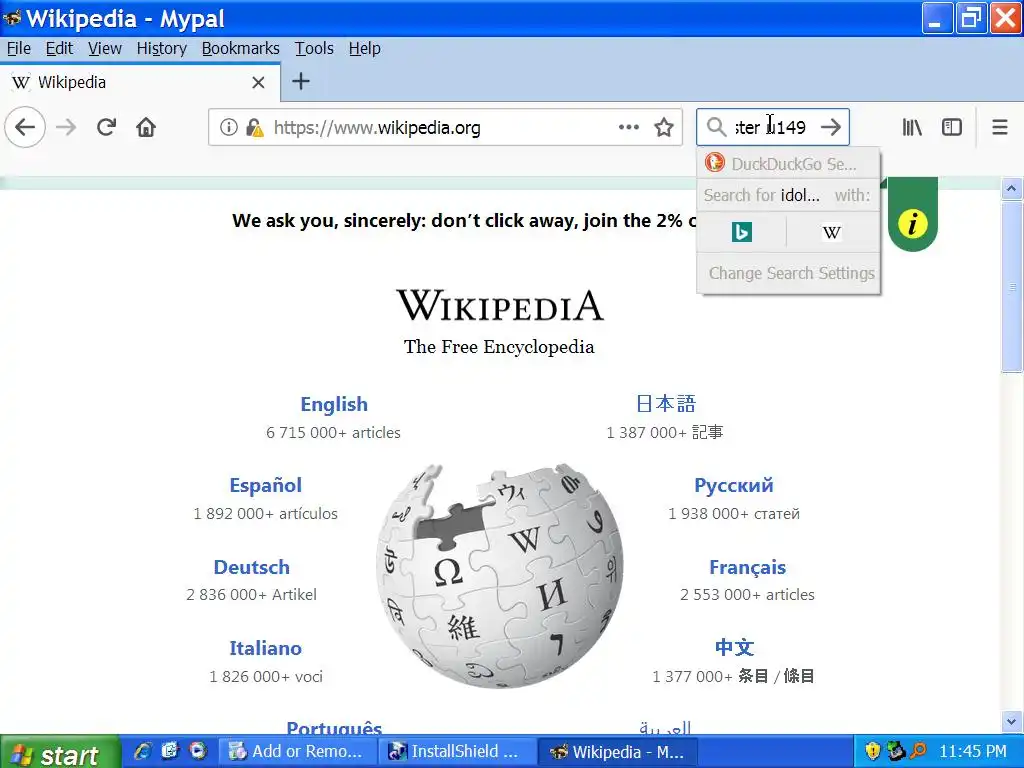
Task: Click the Wikipedia puzzle globe logo
Action: click(499, 576)
